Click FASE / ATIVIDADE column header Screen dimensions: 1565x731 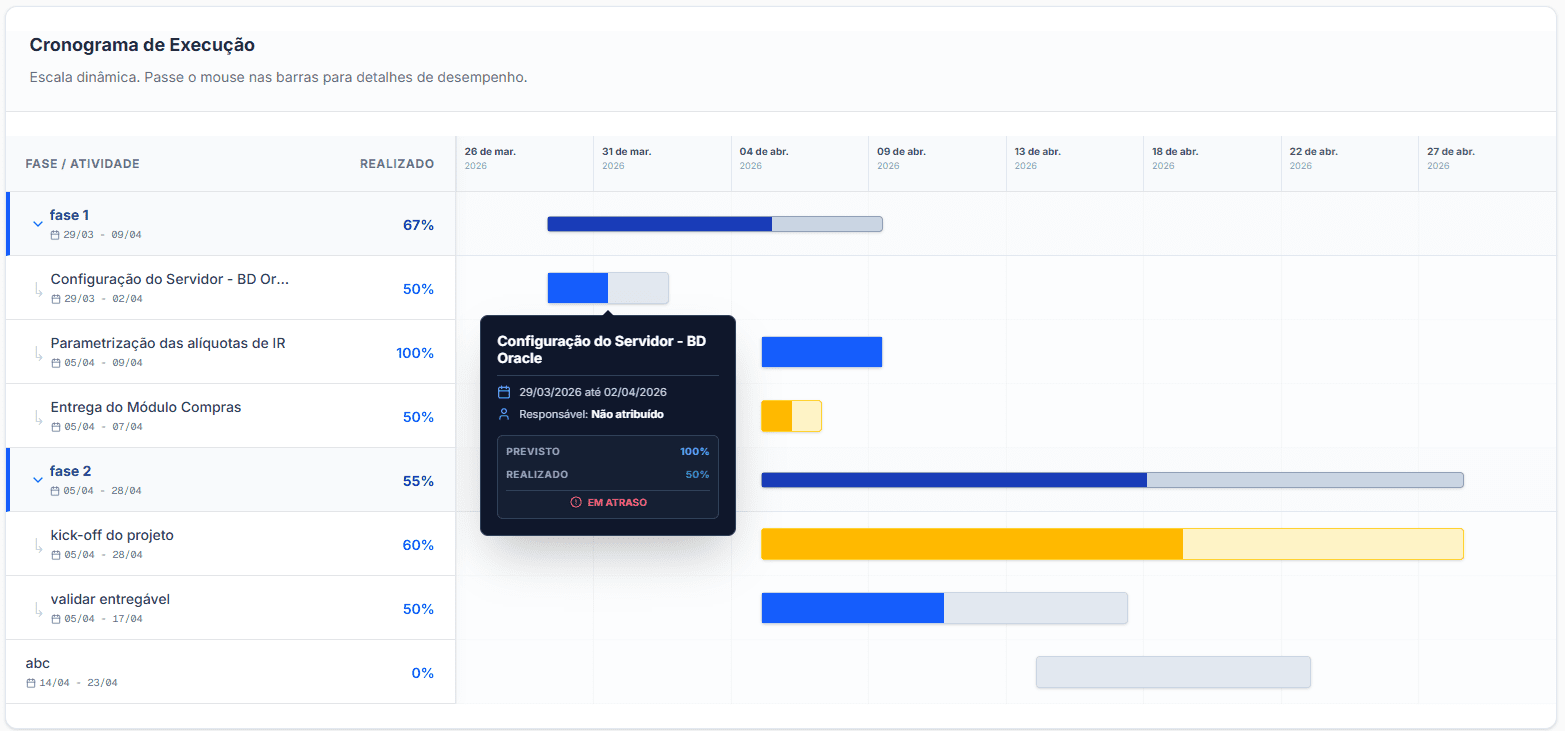point(83,164)
